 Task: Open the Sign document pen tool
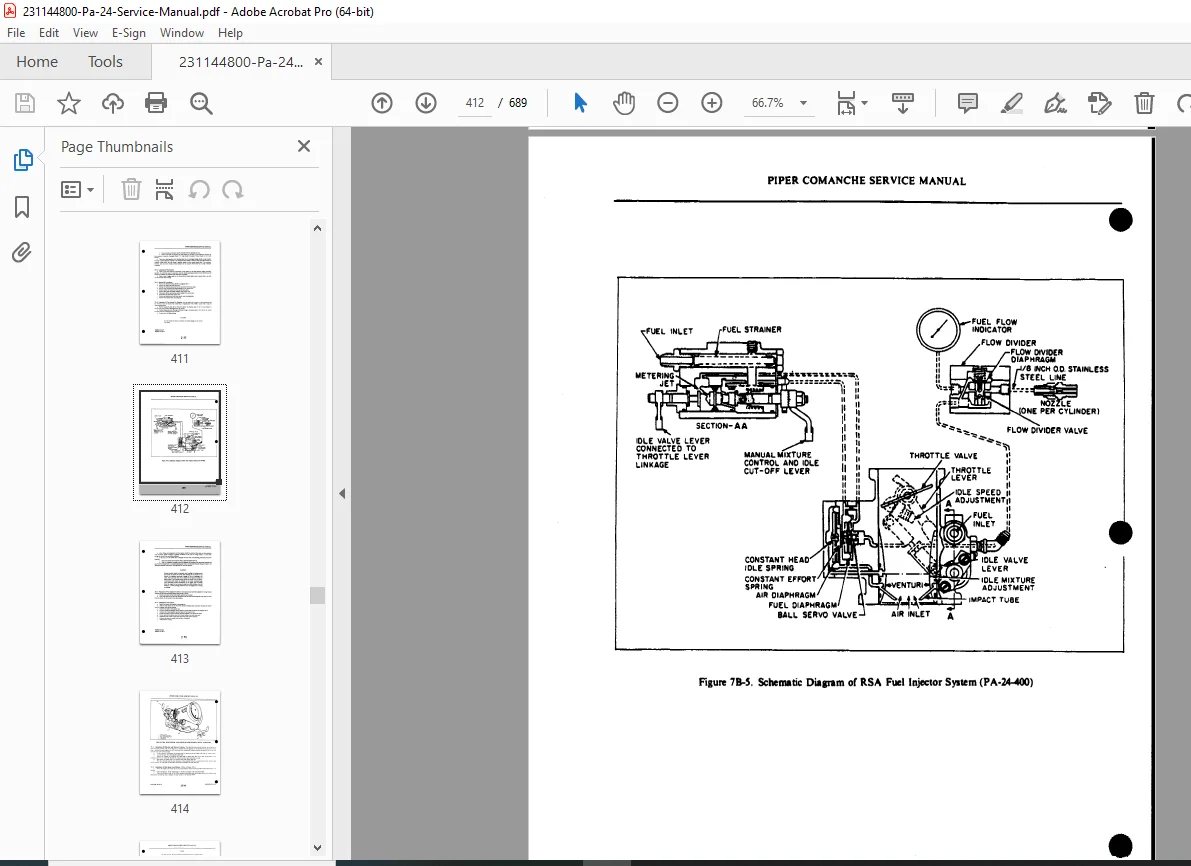[1056, 103]
